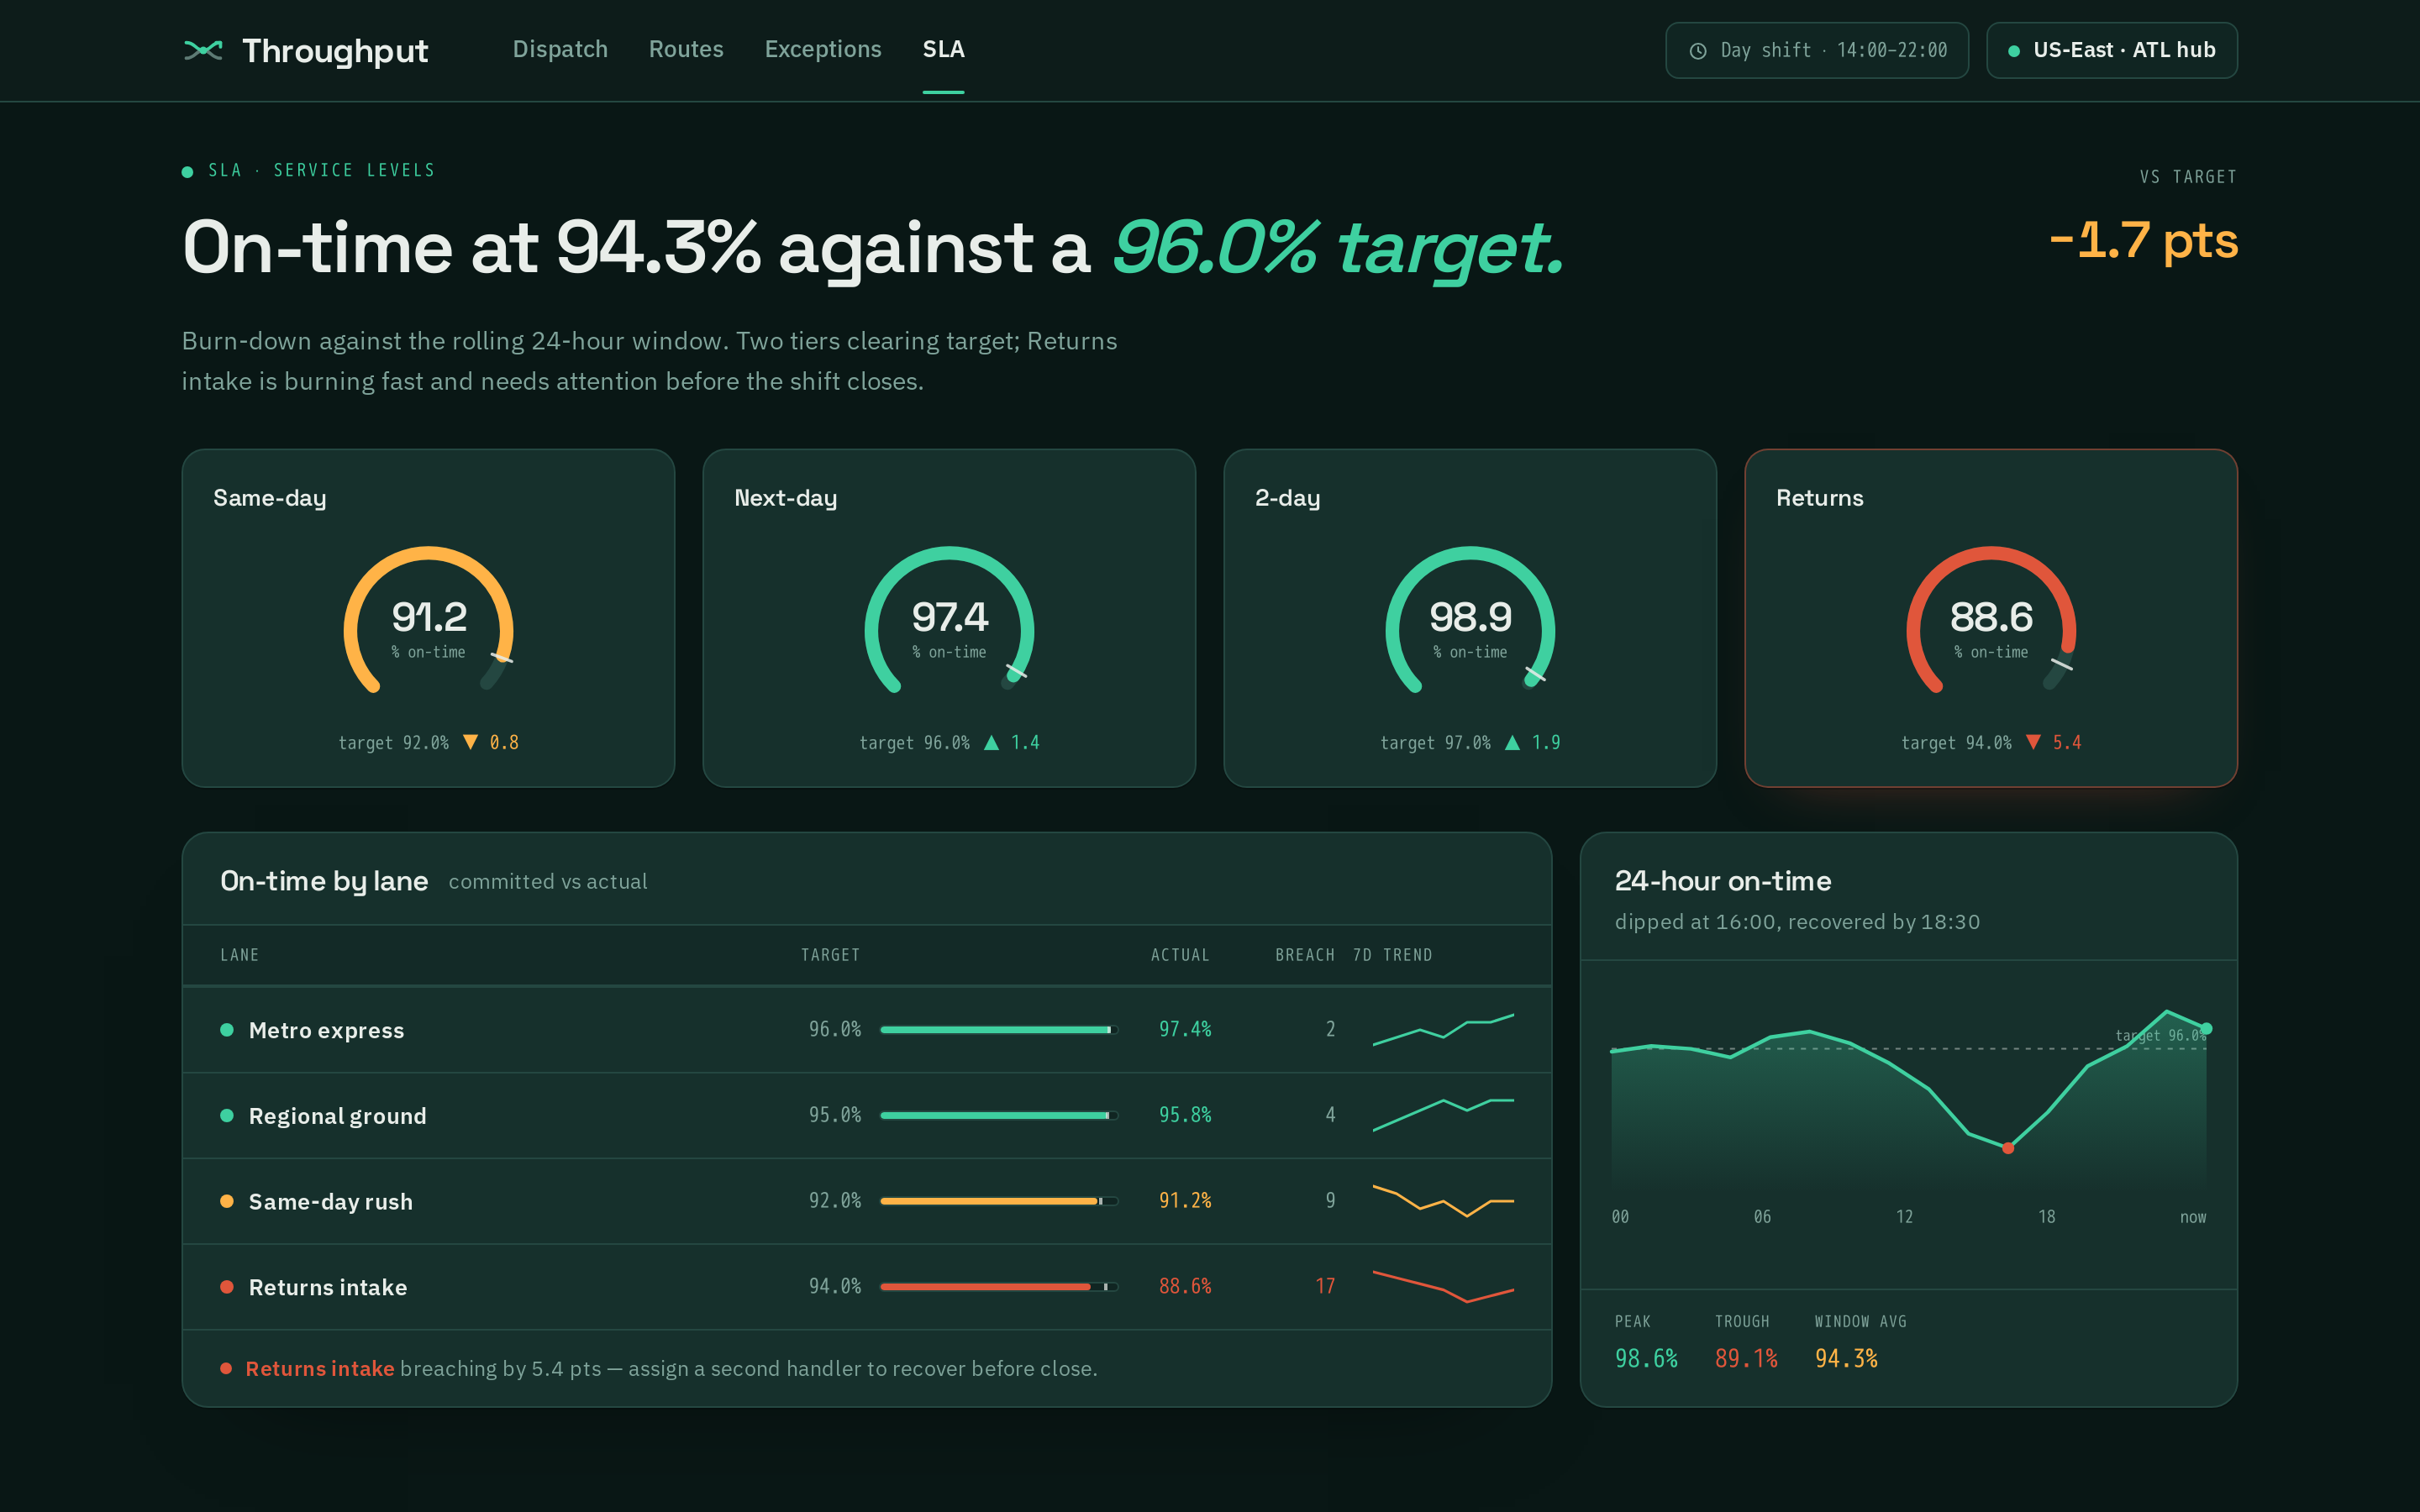Select the Same-day rush lane name
This screenshot has height=1512, width=2420.
330,1202
